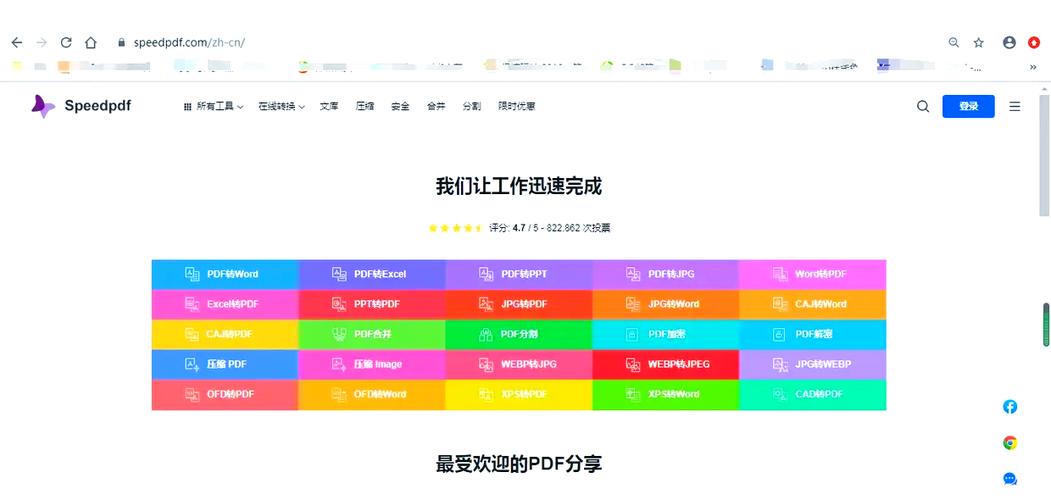Open the PDF分割 split tile

click(519, 334)
